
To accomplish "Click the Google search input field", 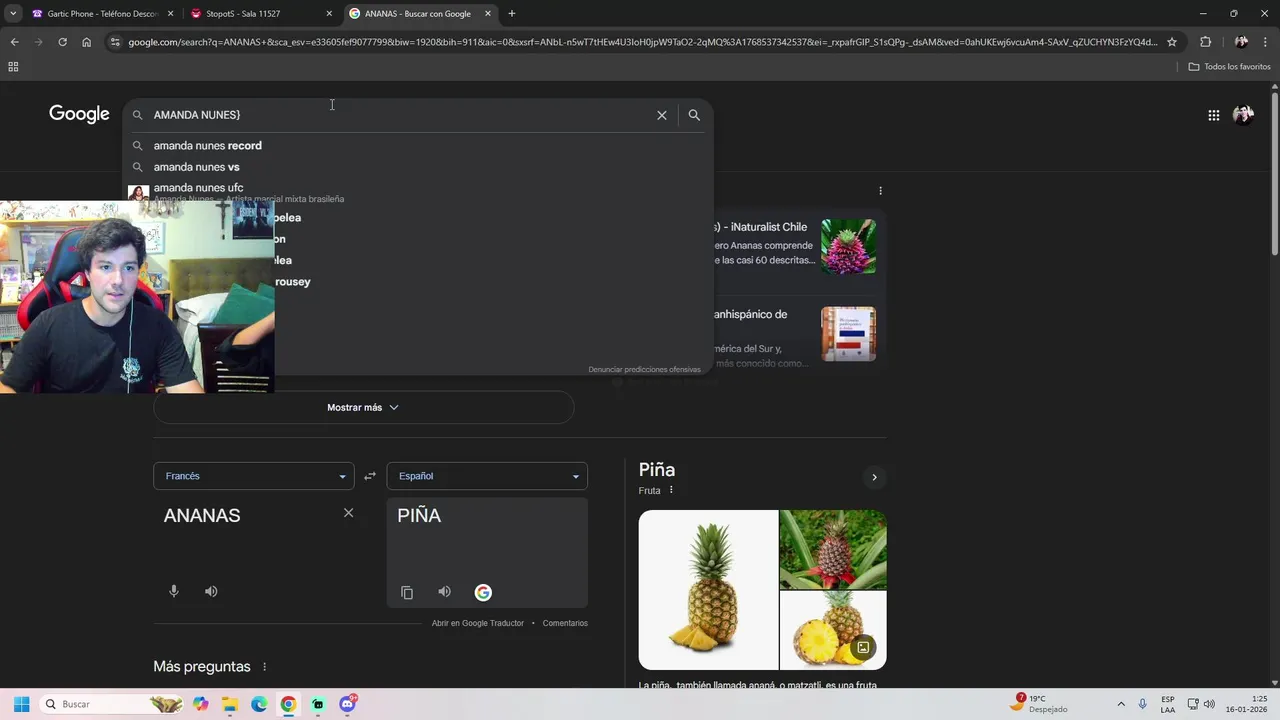I will click(400, 115).
